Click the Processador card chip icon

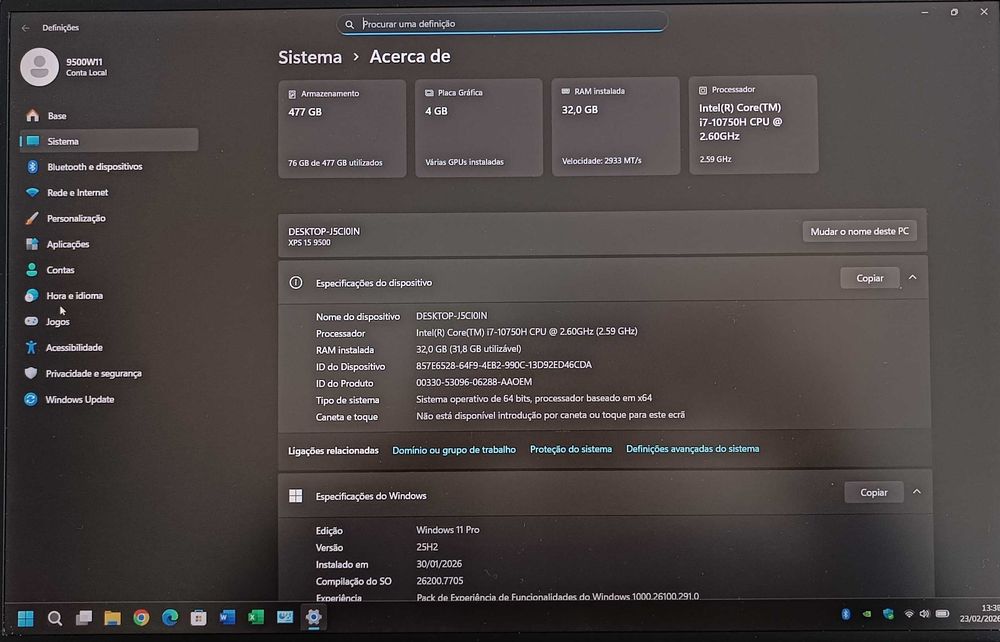(x=703, y=90)
